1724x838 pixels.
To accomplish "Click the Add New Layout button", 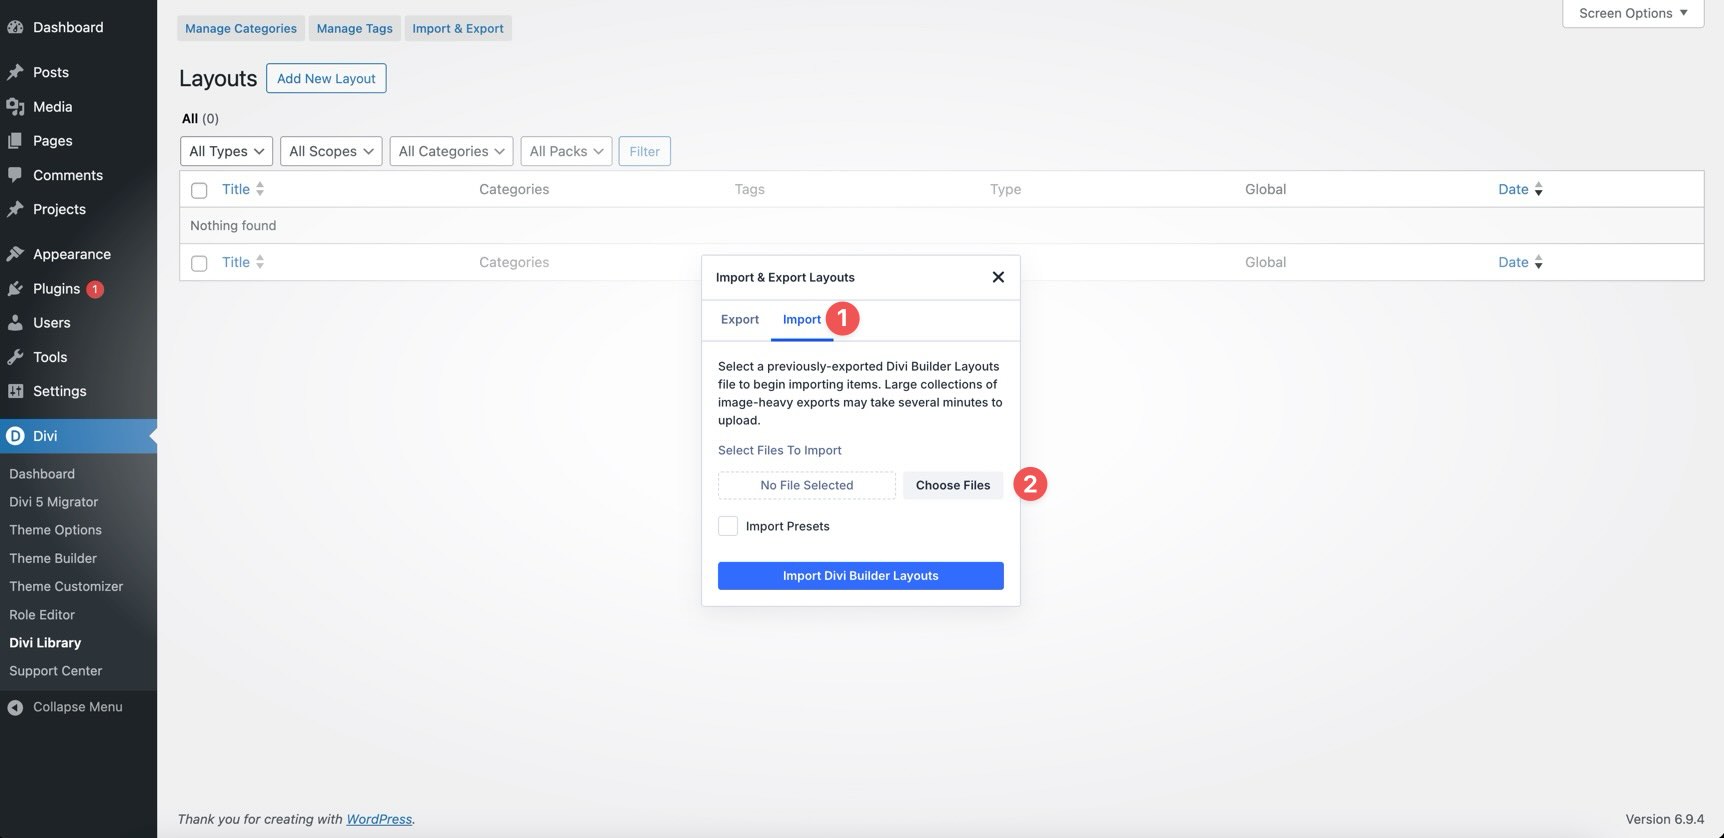I will [326, 78].
